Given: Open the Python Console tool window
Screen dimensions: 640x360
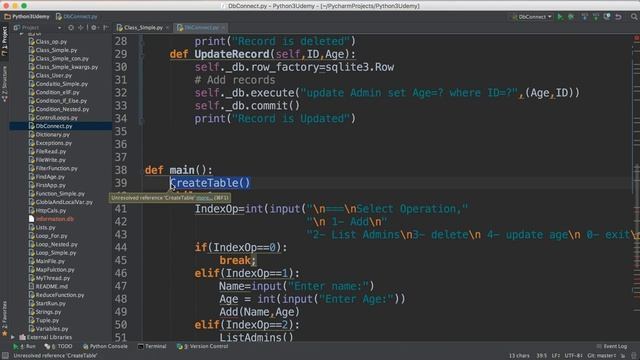Looking at the screenshot, I should pyautogui.click(x=105, y=347).
